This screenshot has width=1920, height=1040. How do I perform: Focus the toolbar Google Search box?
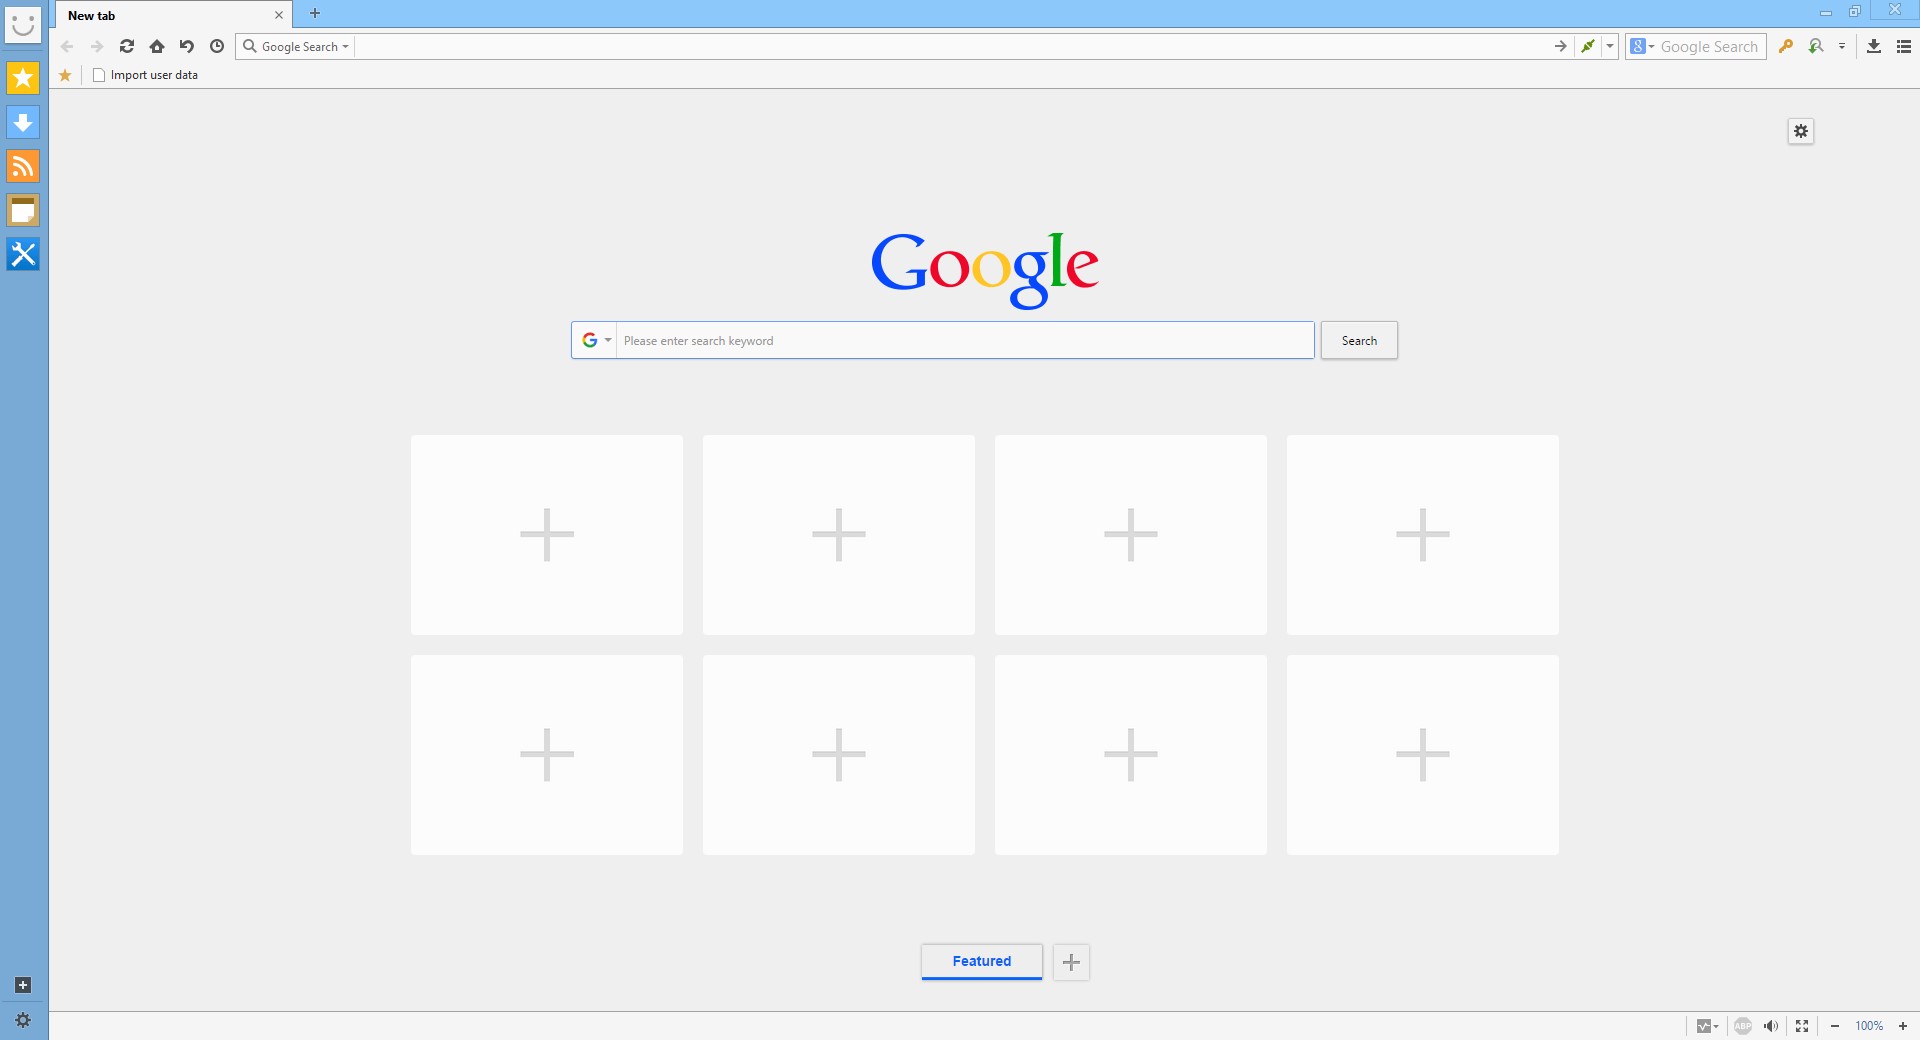click(x=1710, y=46)
